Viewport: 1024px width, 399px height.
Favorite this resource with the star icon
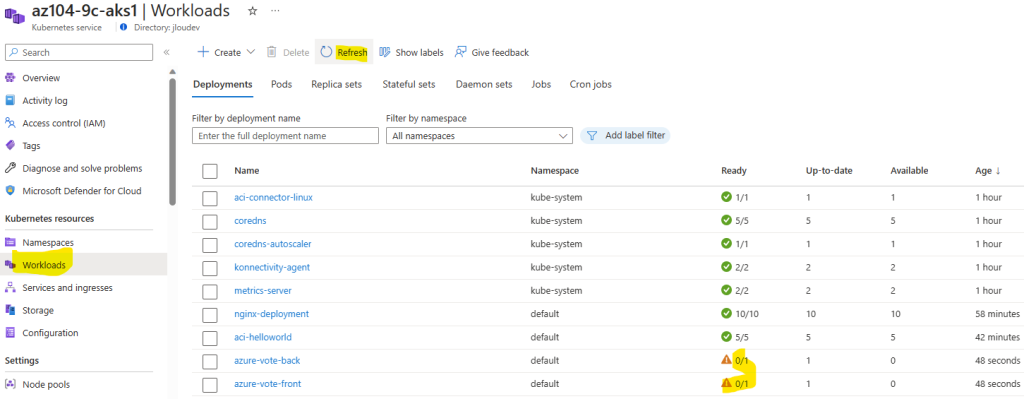253,11
